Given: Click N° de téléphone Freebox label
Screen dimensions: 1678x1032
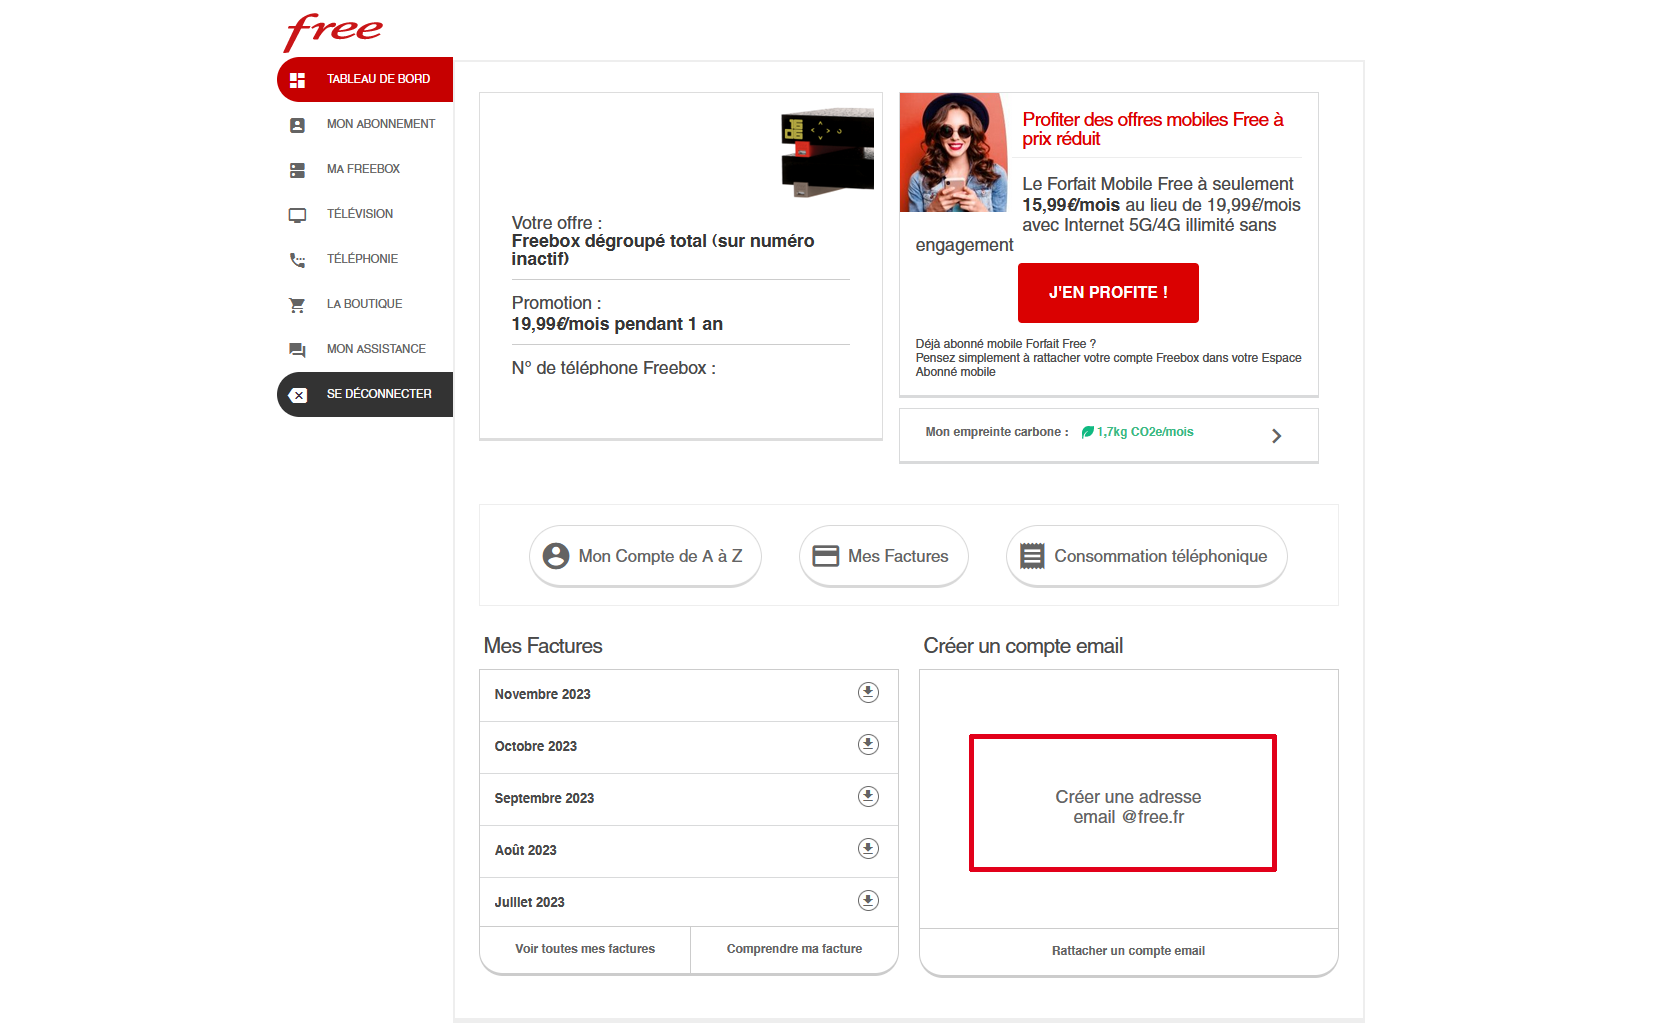Looking at the screenshot, I should click(613, 368).
